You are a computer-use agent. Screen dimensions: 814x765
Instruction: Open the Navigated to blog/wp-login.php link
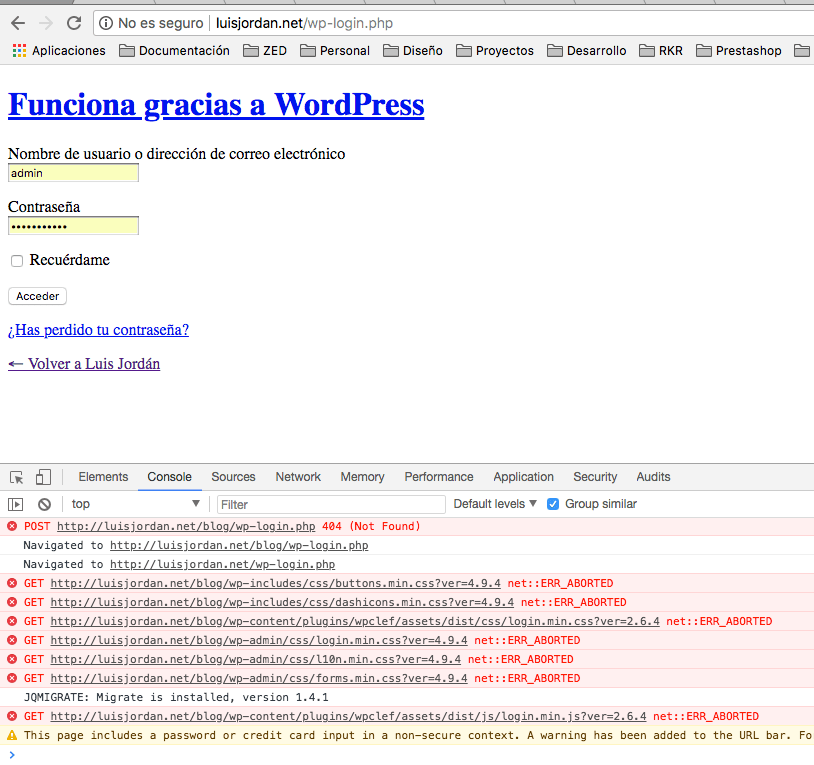tap(239, 545)
